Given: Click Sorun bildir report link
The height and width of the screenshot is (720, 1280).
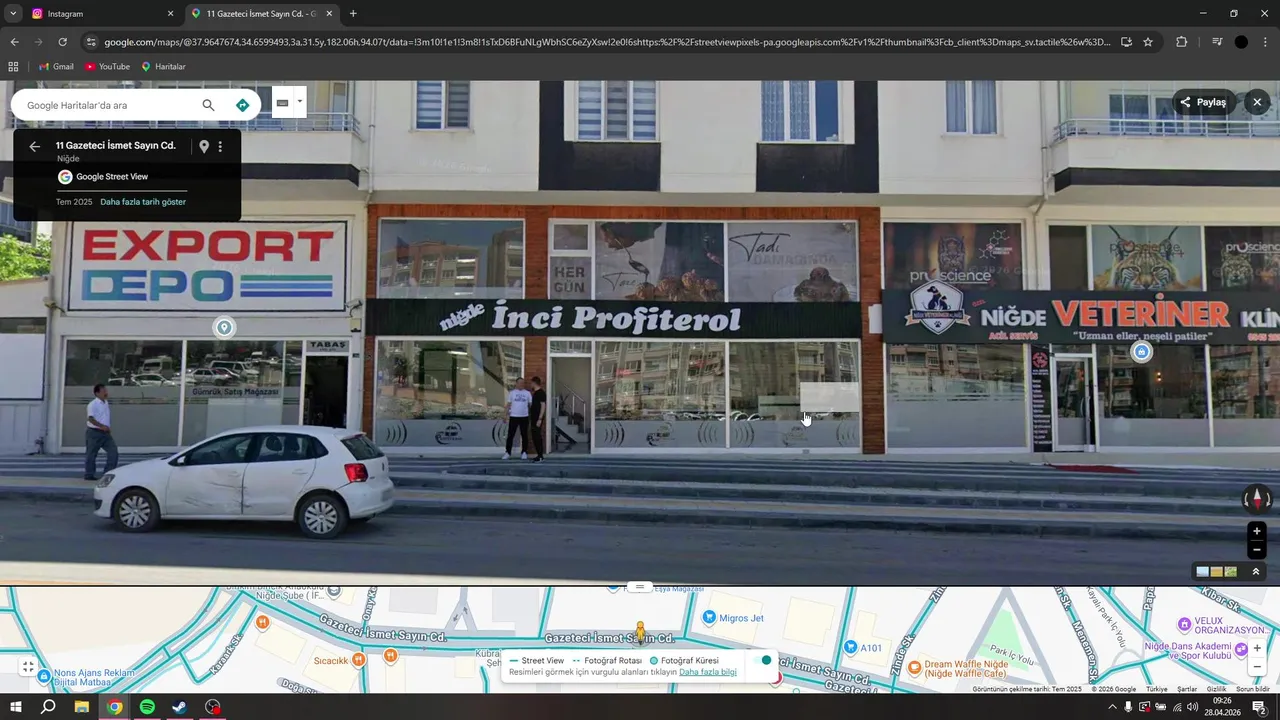Looking at the screenshot, I should (x=1253, y=689).
